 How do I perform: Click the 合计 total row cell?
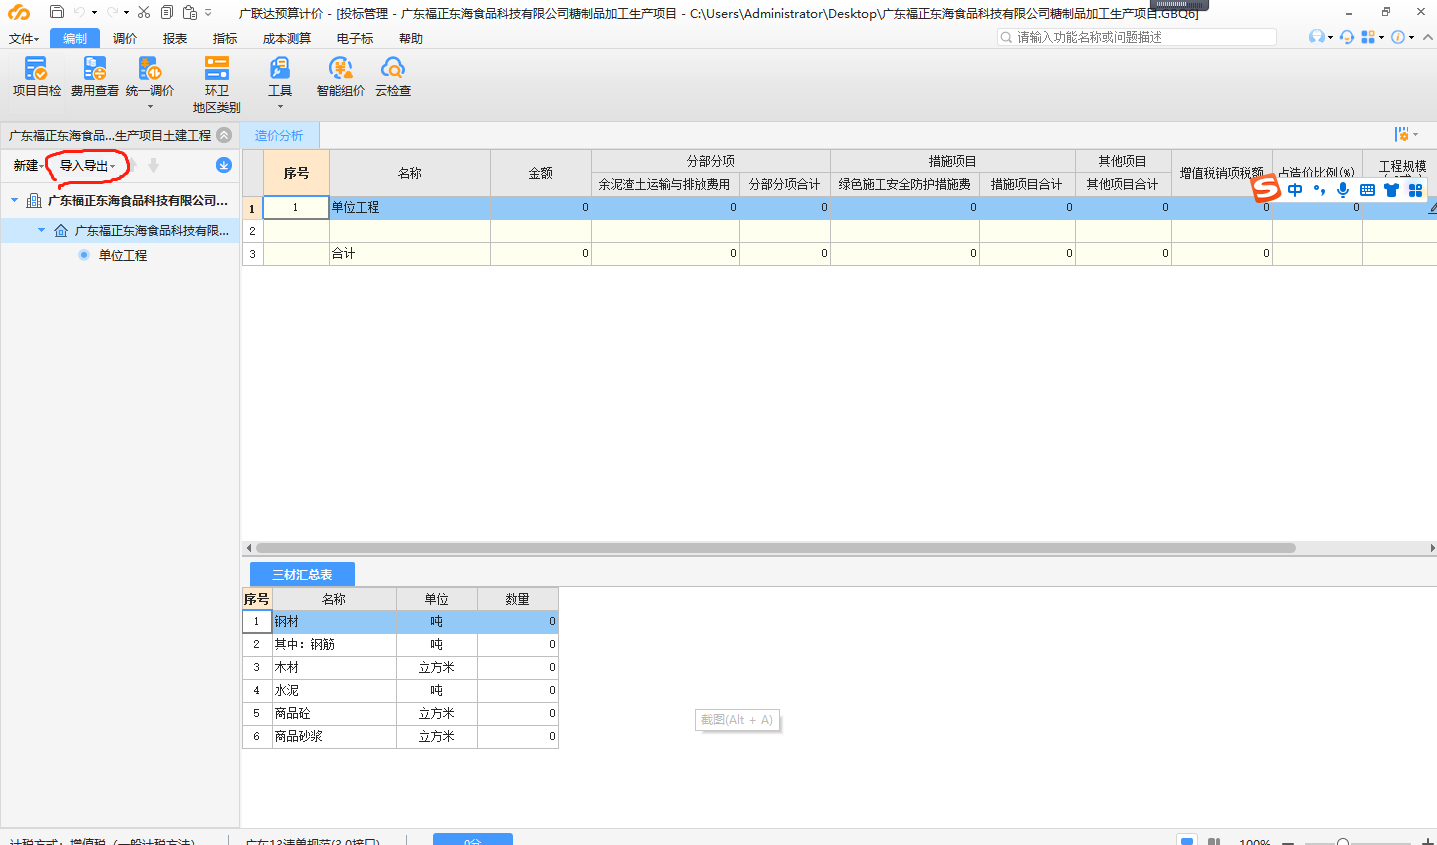(410, 254)
